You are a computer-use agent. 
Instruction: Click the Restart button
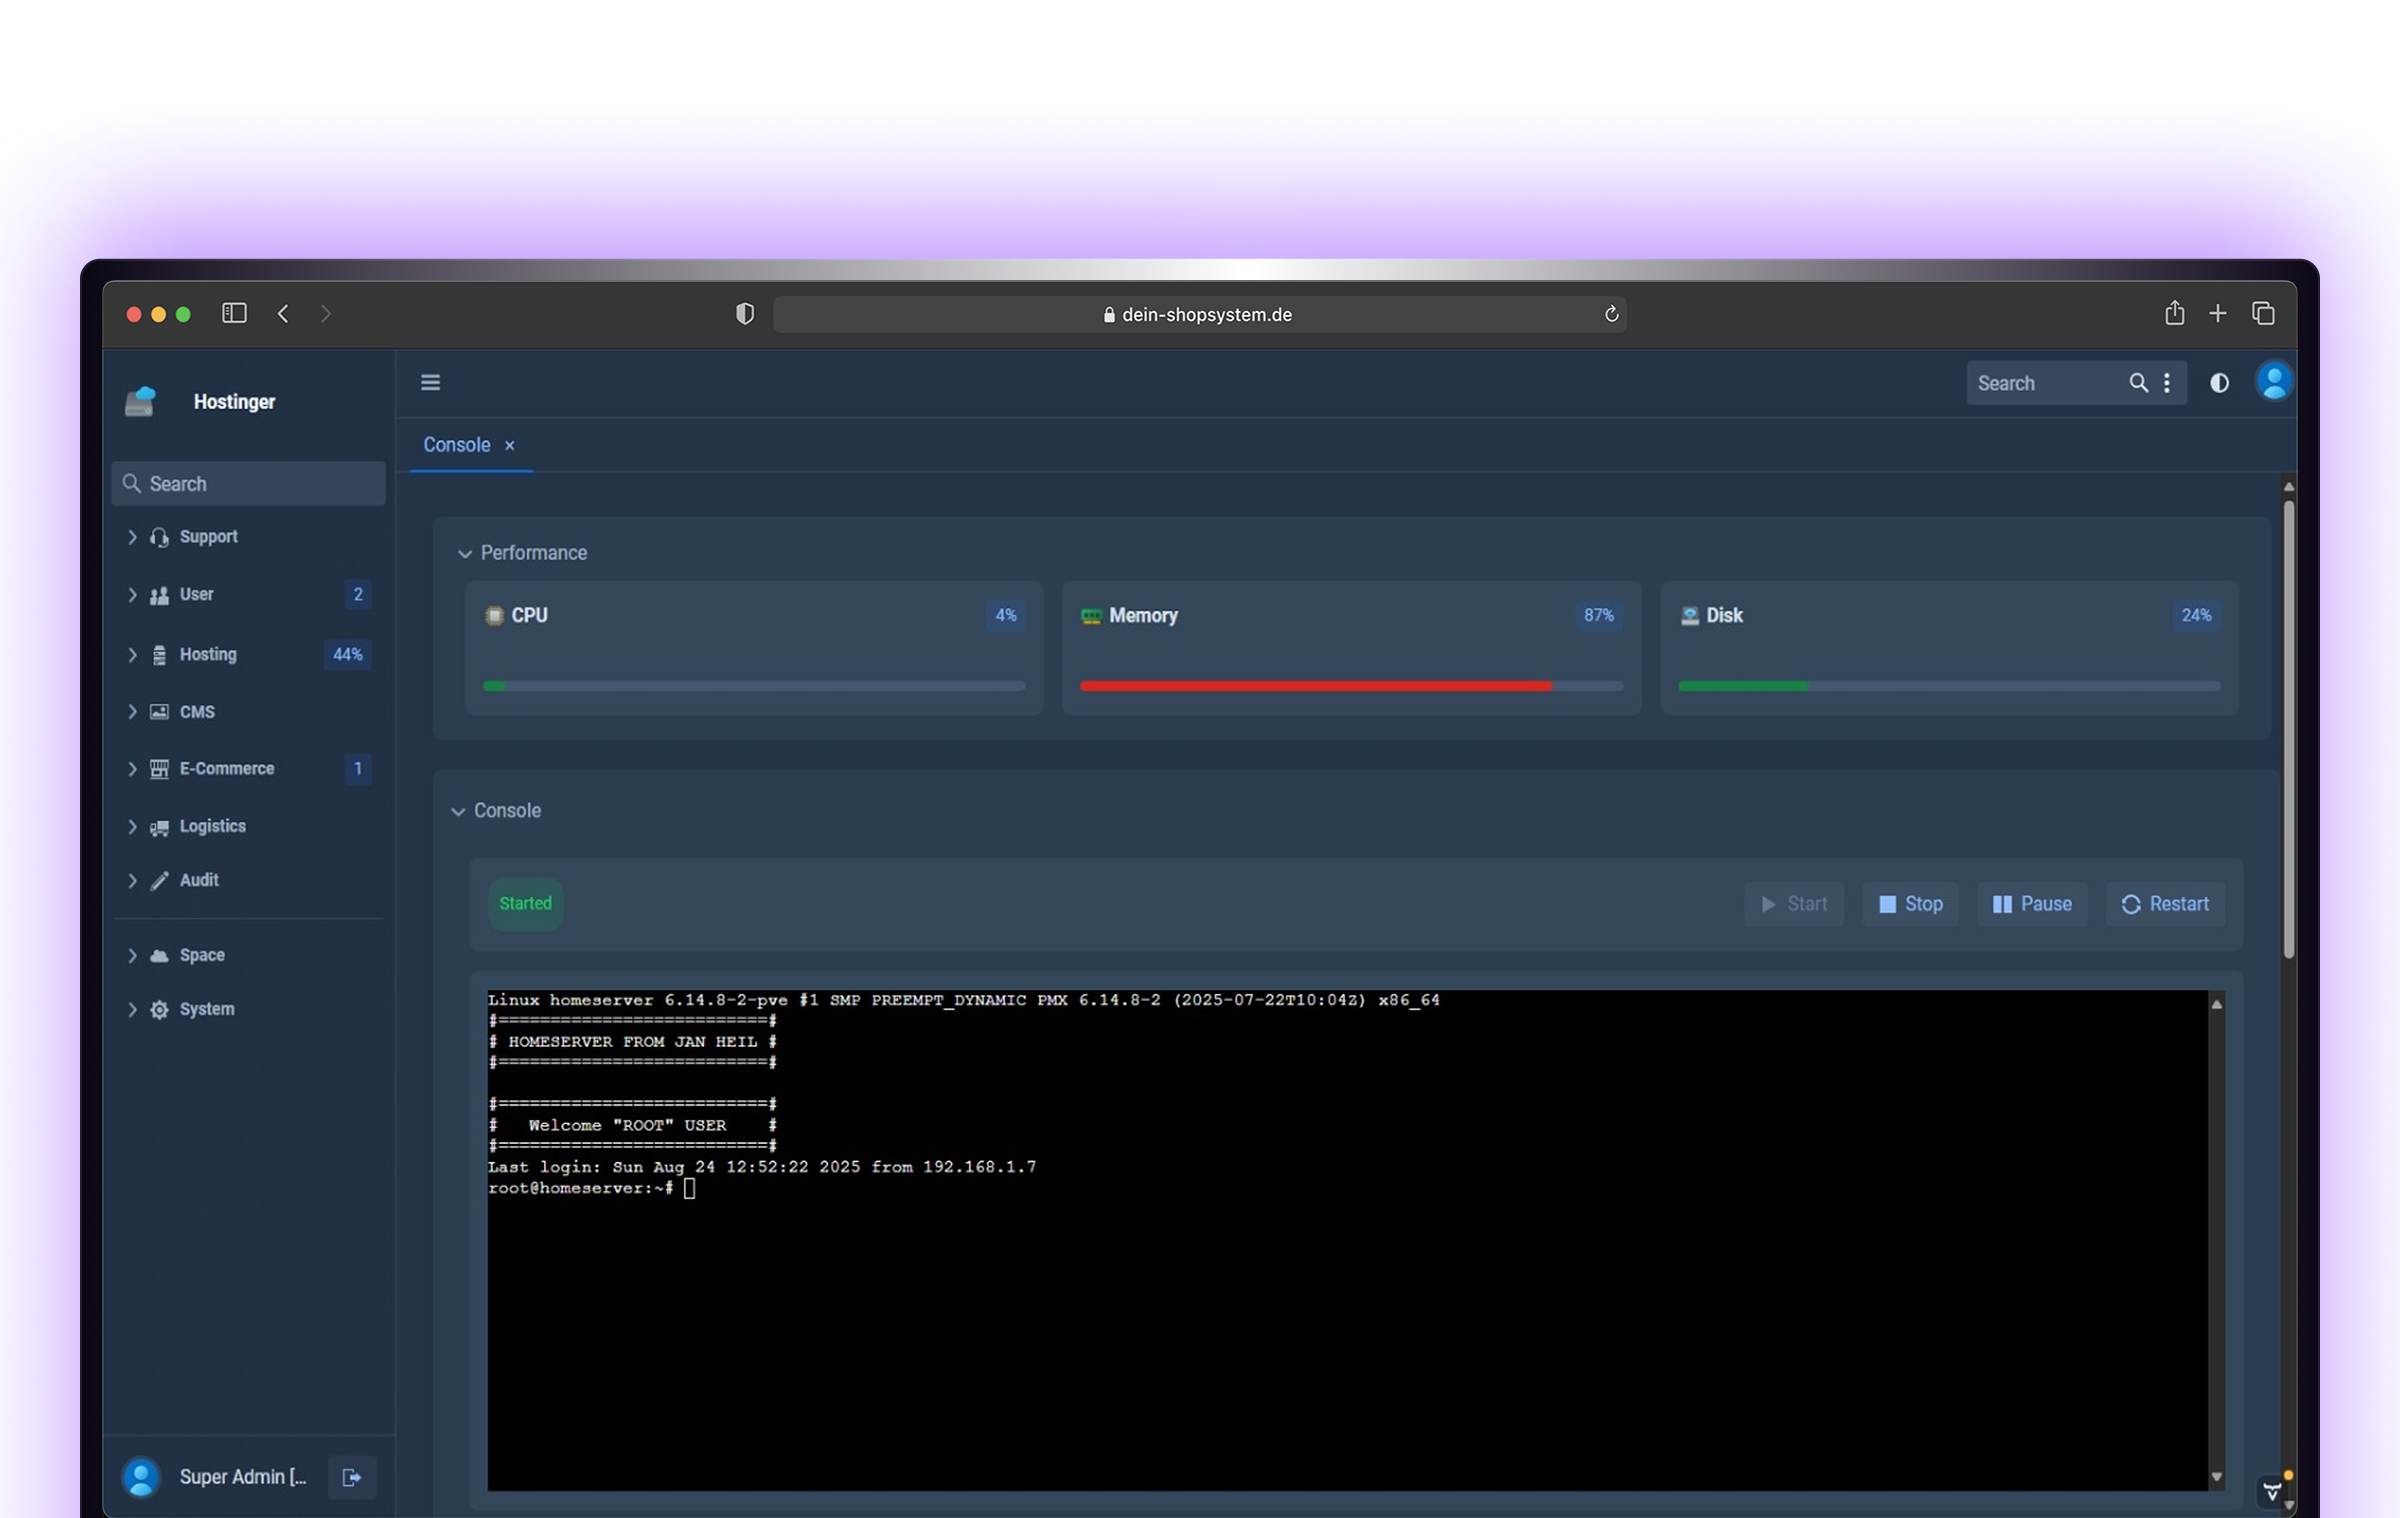pos(2165,904)
